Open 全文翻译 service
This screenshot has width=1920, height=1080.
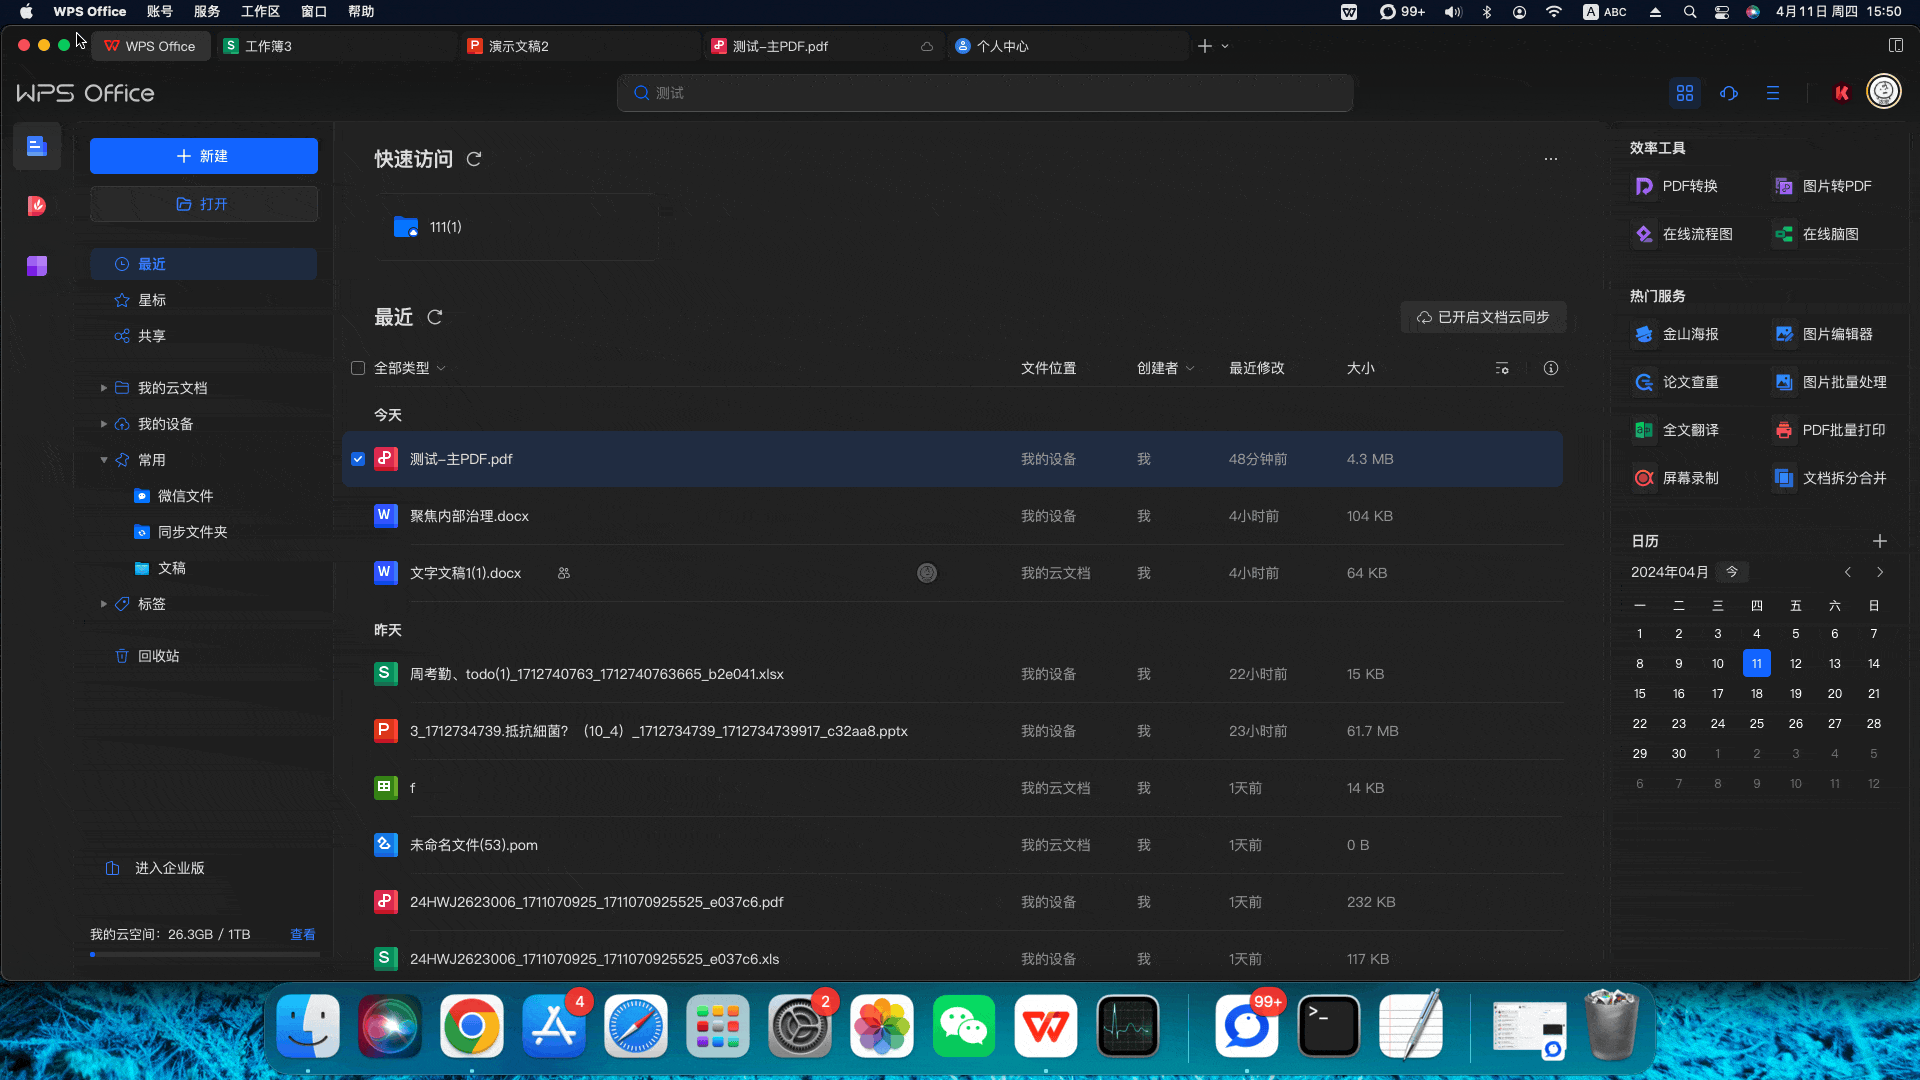[x=1676, y=430]
